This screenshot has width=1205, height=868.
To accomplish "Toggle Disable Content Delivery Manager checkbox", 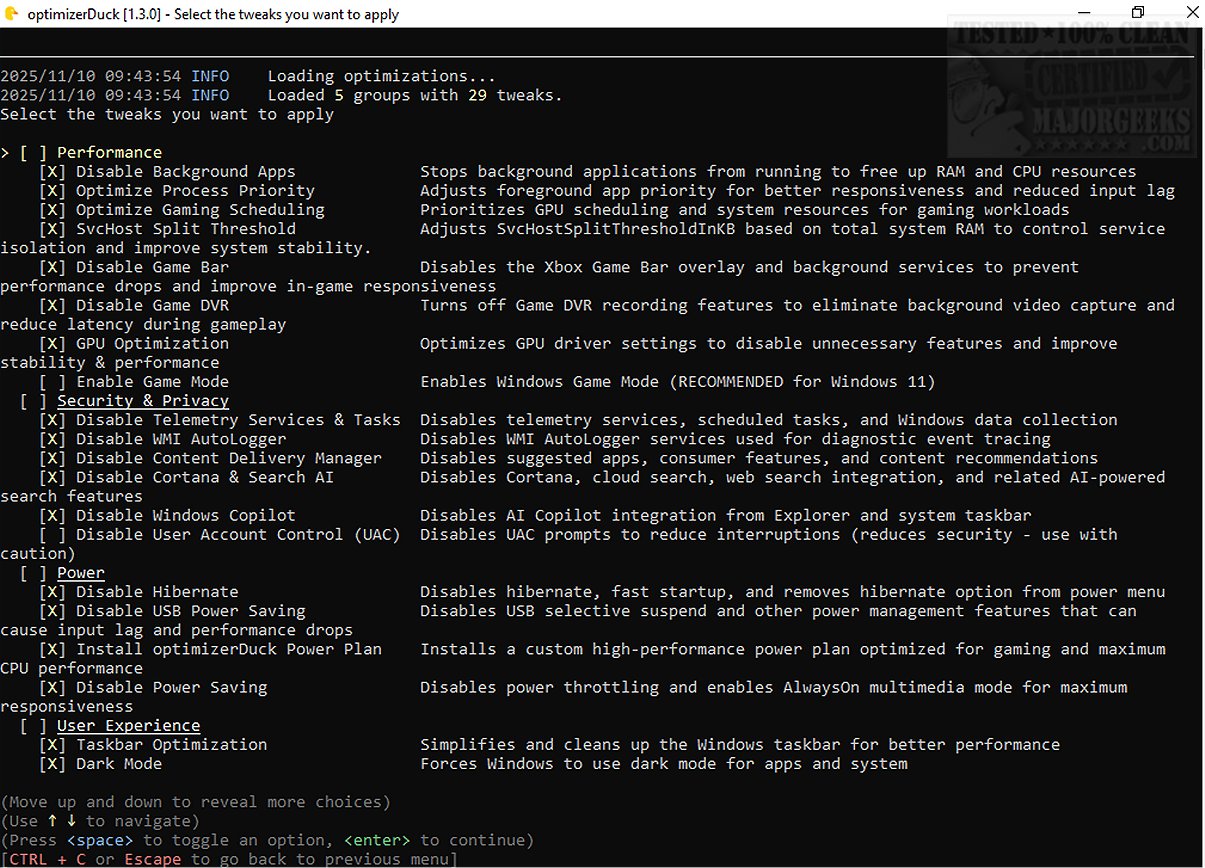I will point(52,458).
